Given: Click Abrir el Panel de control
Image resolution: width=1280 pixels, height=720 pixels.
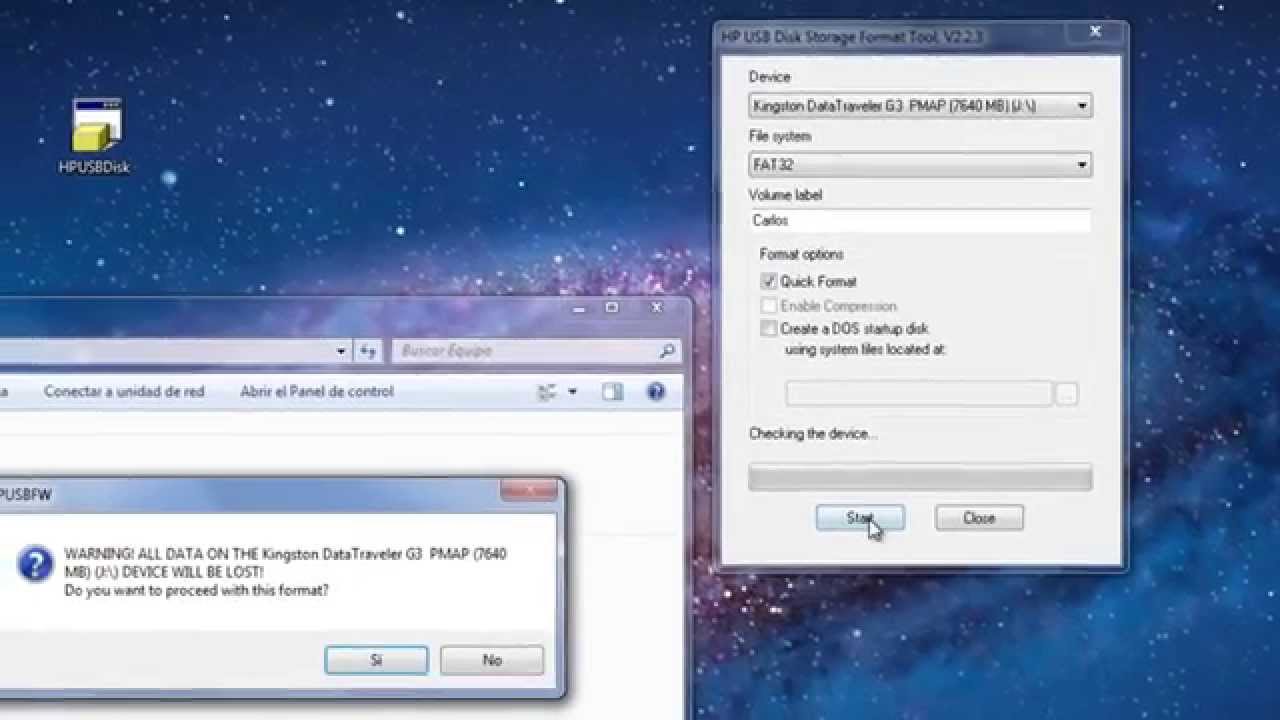Looking at the screenshot, I should (x=317, y=392).
